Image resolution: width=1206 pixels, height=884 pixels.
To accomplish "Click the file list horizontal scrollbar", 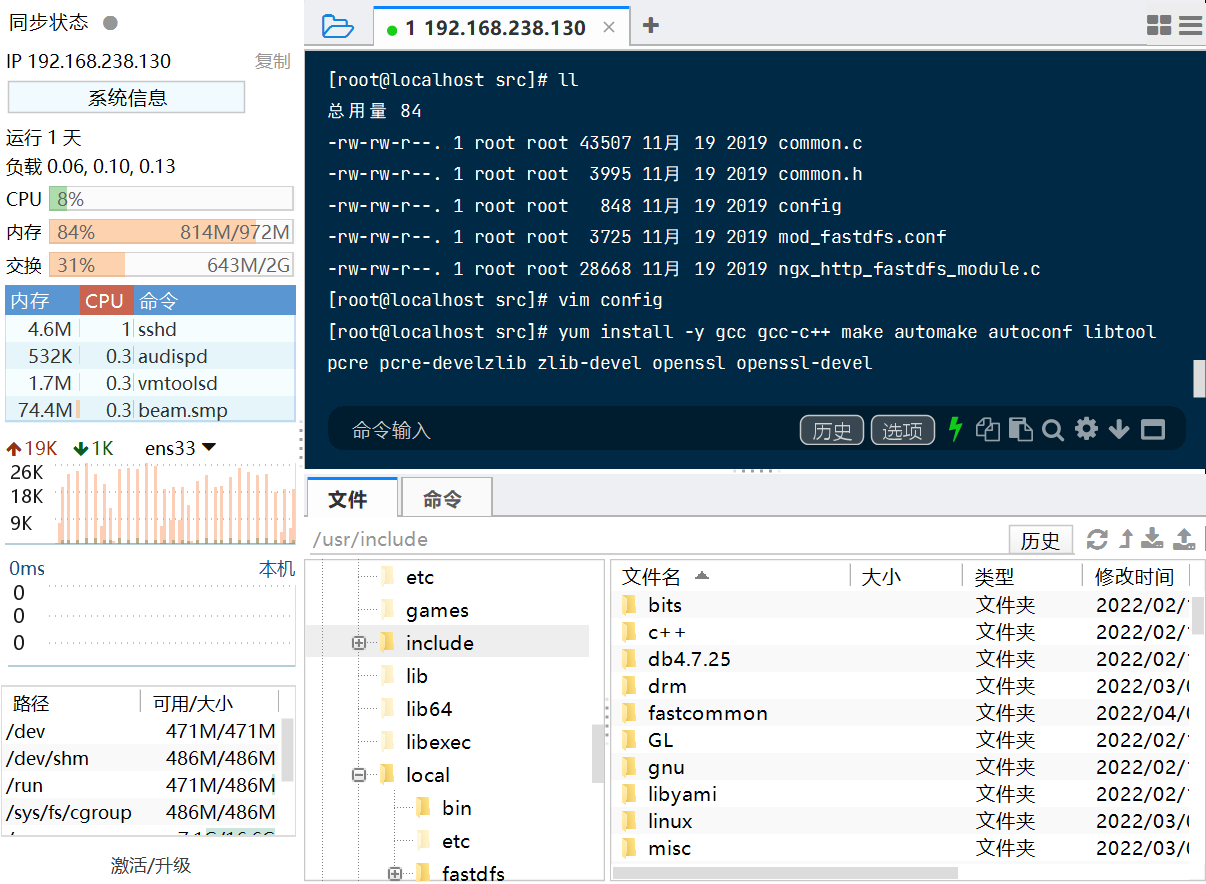I will point(785,873).
